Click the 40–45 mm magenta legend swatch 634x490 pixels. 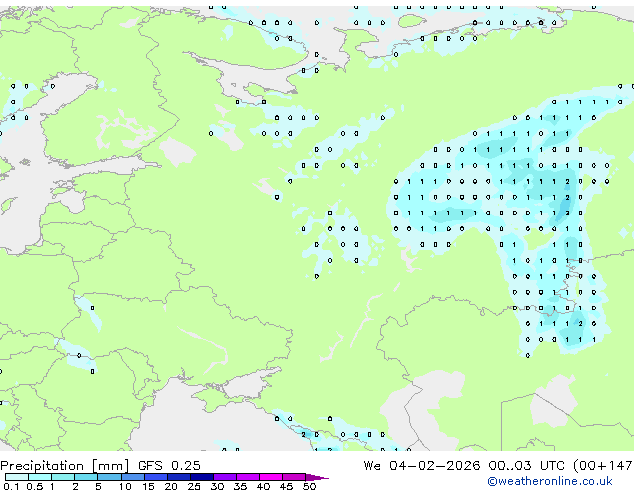coord(271,477)
